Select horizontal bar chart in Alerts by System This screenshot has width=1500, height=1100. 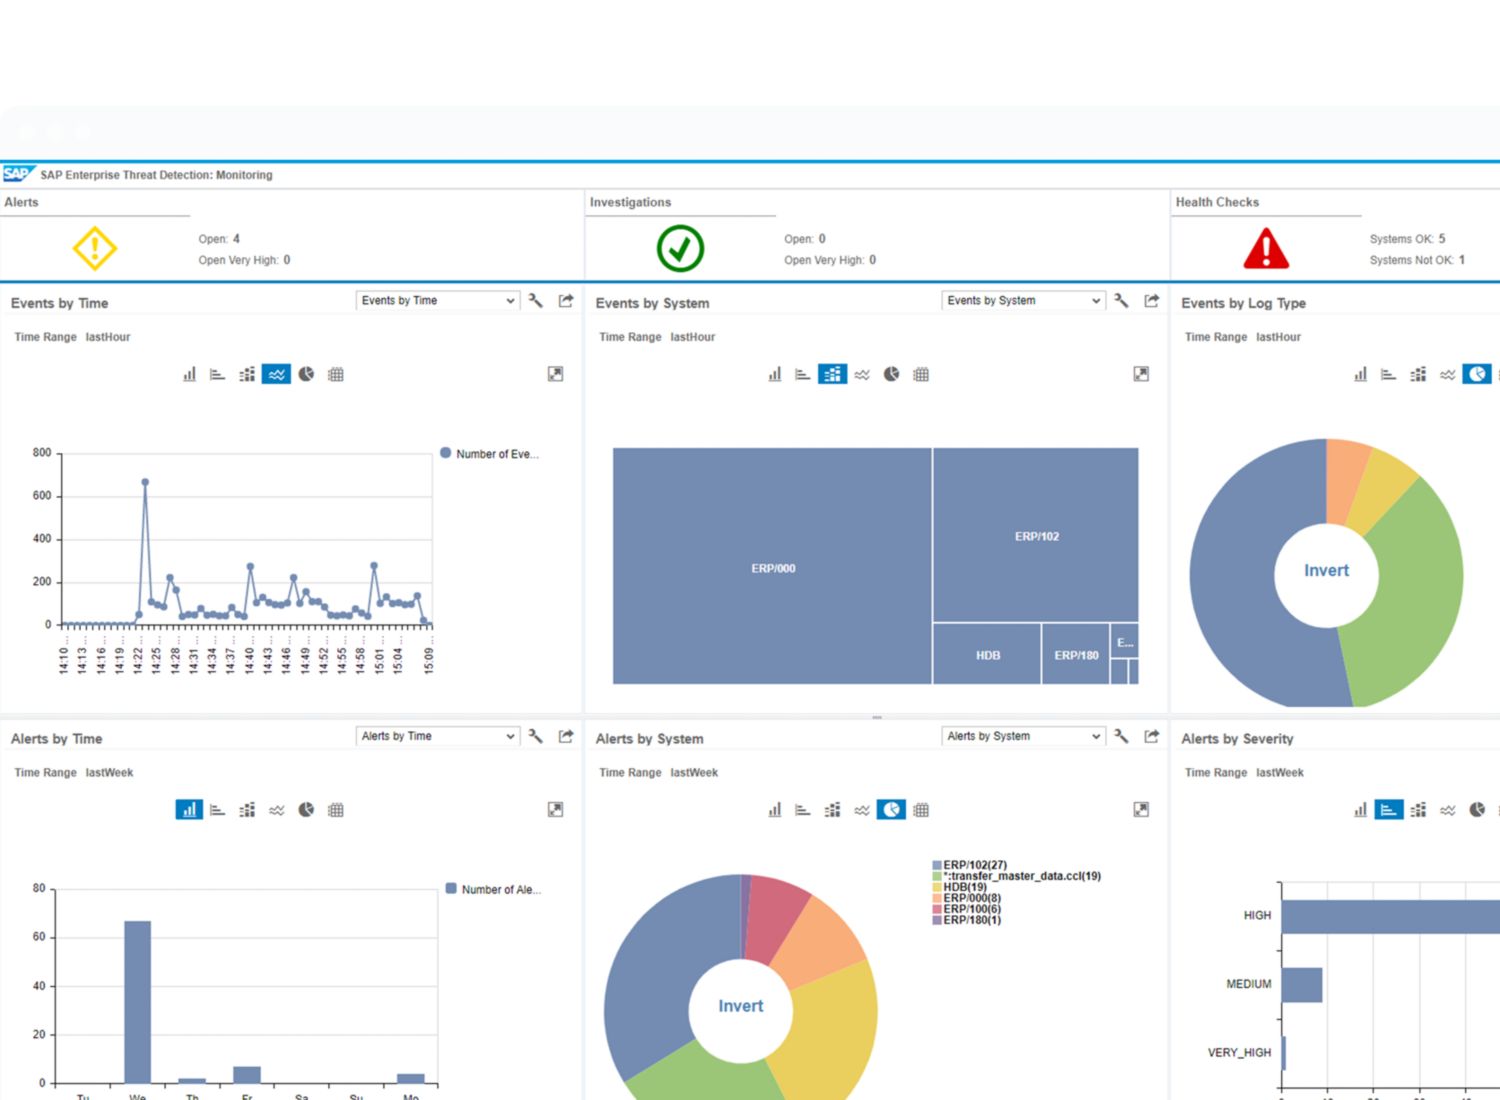click(x=803, y=810)
